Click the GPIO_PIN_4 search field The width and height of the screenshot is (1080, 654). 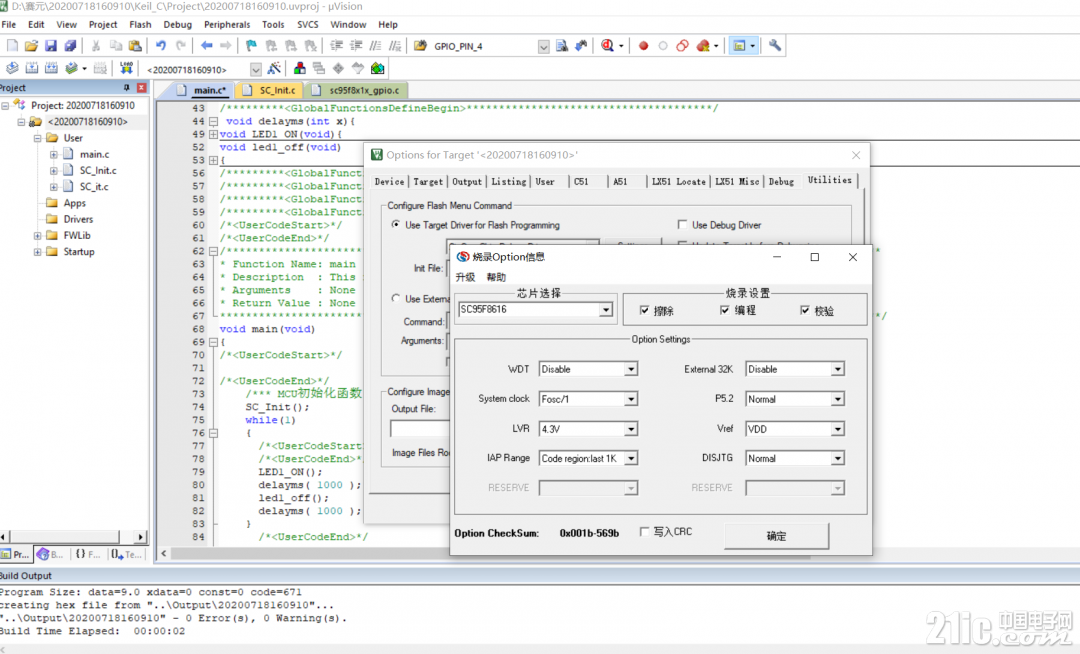(485, 47)
